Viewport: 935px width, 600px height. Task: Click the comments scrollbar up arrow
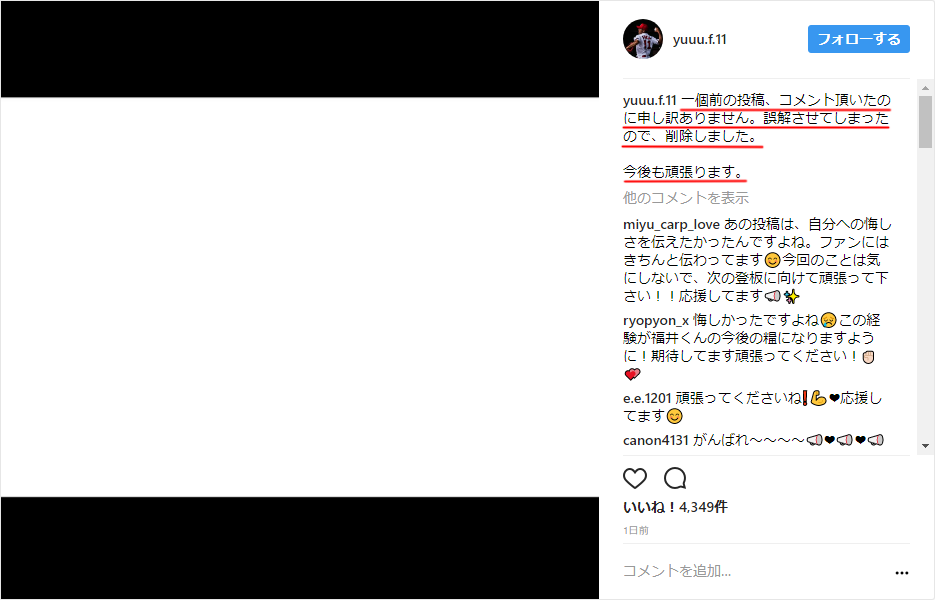(925, 88)
